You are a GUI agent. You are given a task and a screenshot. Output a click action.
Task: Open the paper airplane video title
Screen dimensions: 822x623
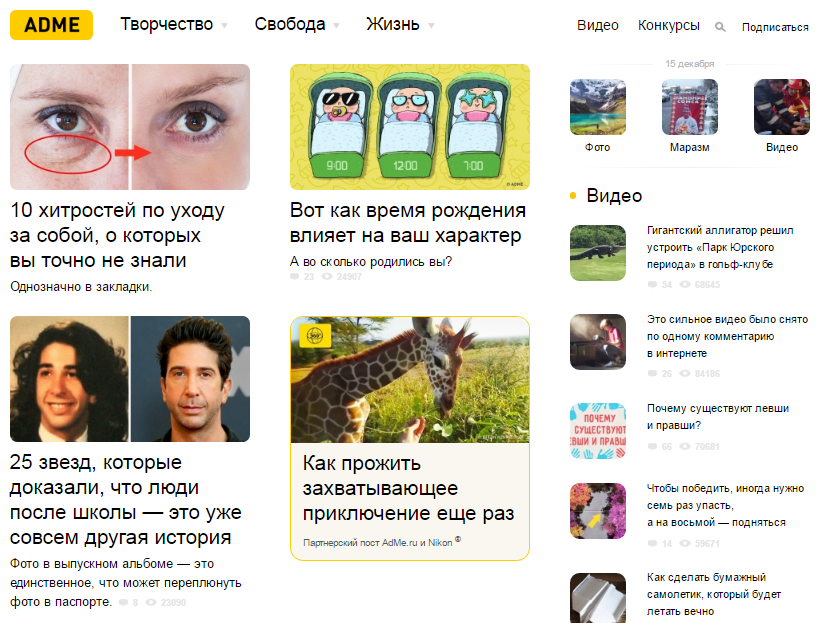[713, 594]
